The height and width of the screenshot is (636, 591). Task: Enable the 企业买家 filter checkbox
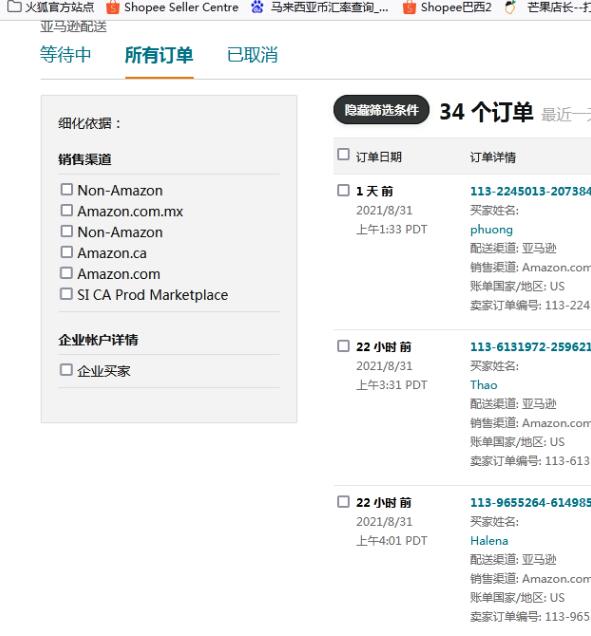coord(67,370)
